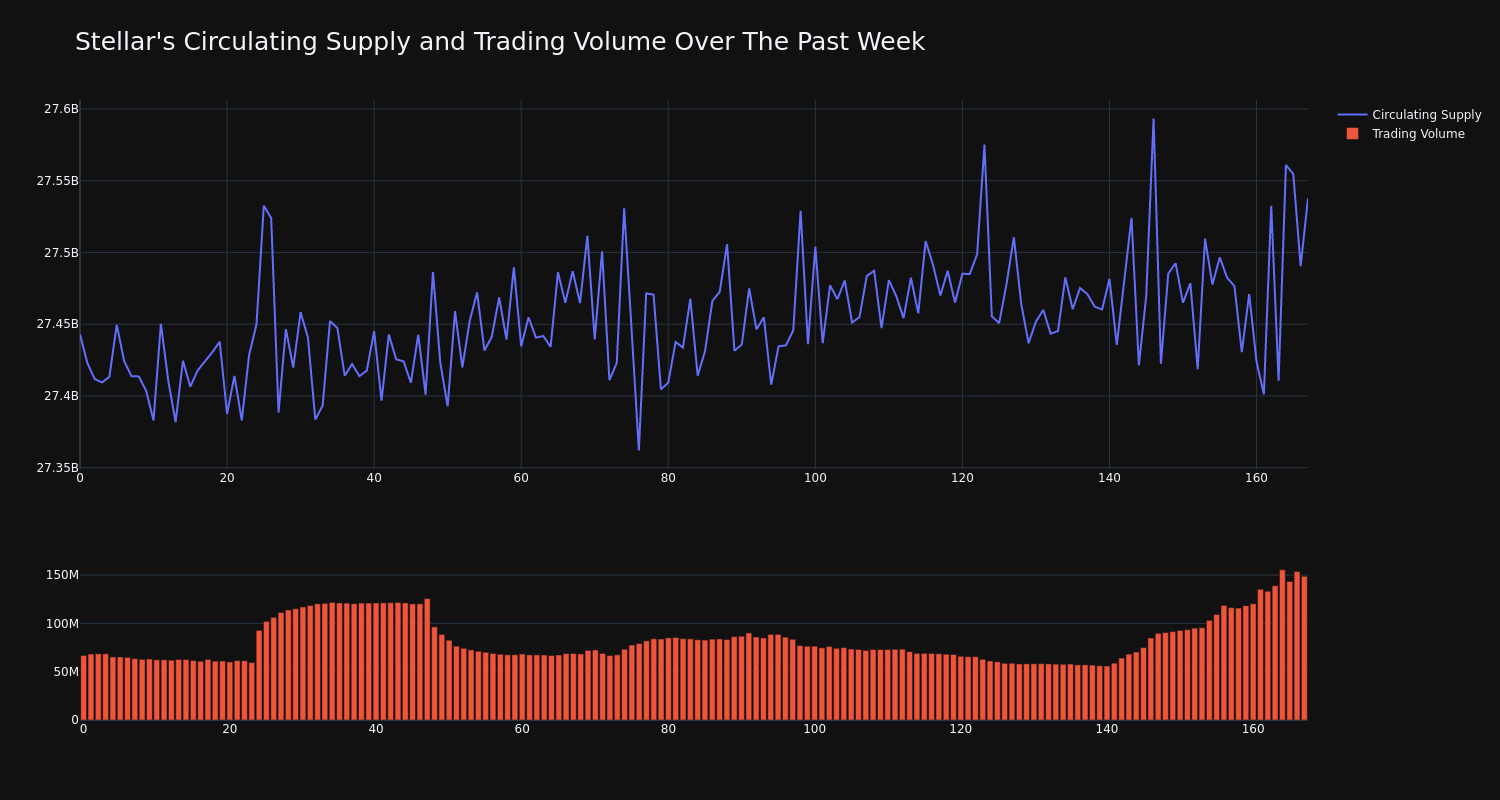Click the supply peak near x=123

984,146
